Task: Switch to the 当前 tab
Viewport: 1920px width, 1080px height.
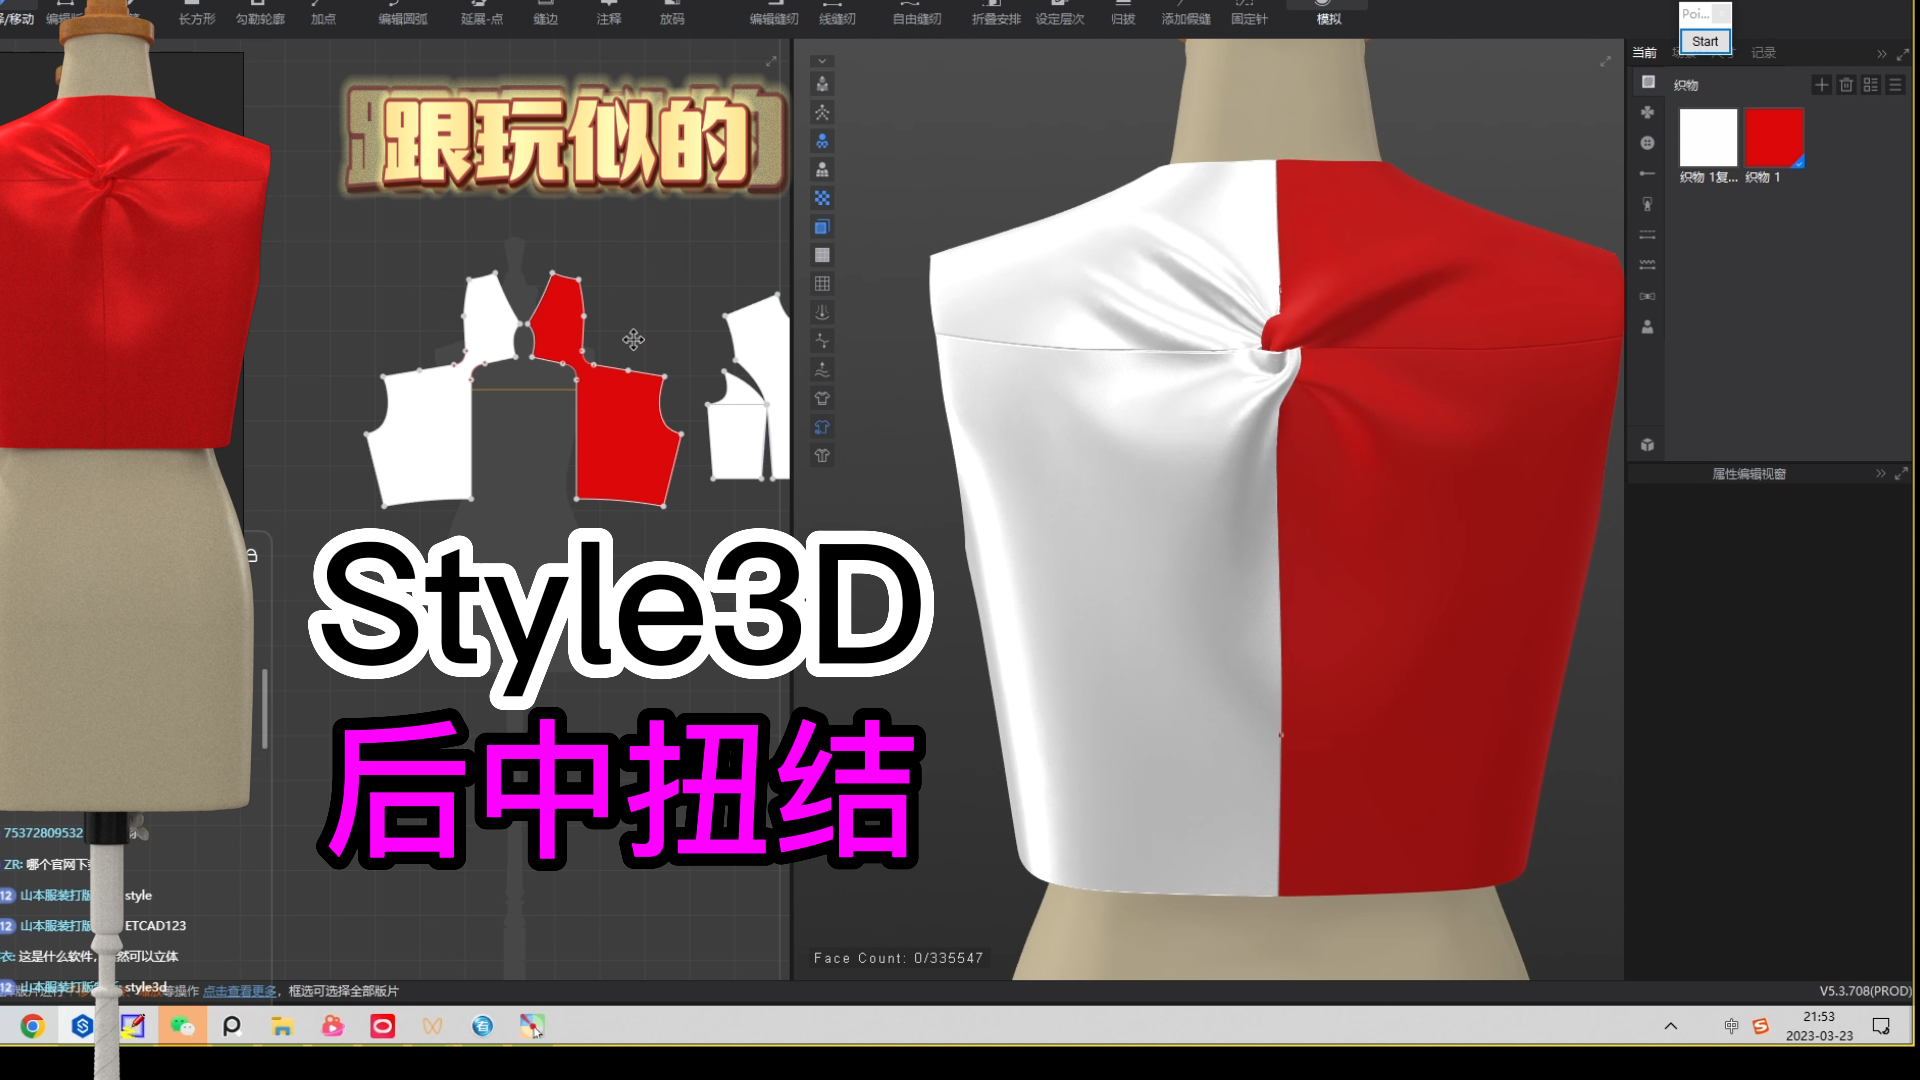Action: (1644, 52)
